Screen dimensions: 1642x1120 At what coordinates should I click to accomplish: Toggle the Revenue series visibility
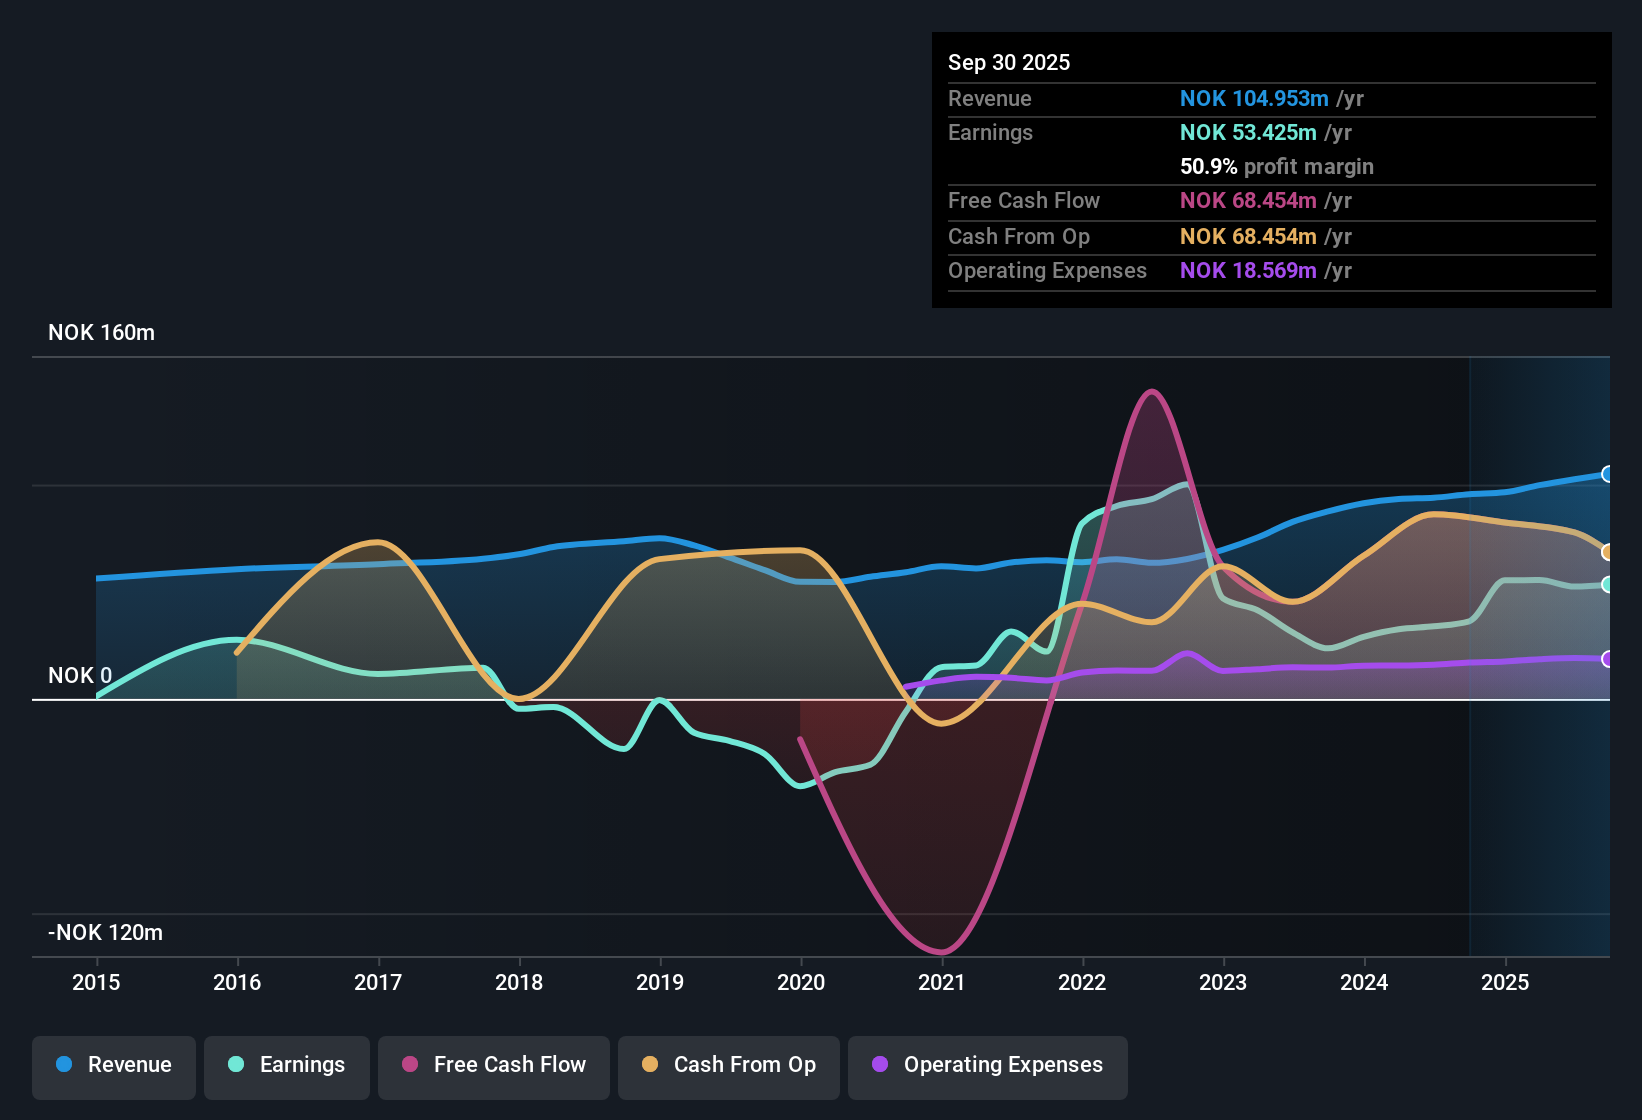(113, 1065)
